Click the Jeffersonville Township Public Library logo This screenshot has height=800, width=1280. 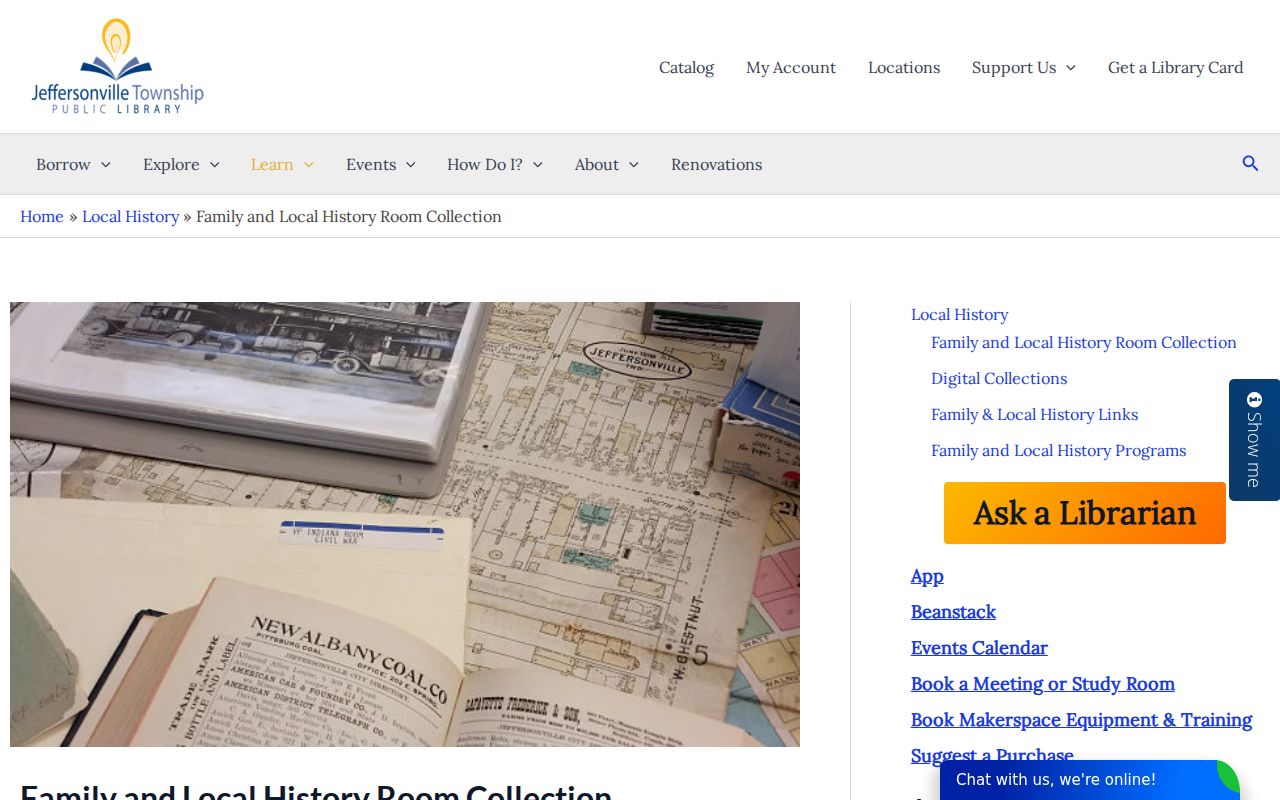(x=118, y=66)
